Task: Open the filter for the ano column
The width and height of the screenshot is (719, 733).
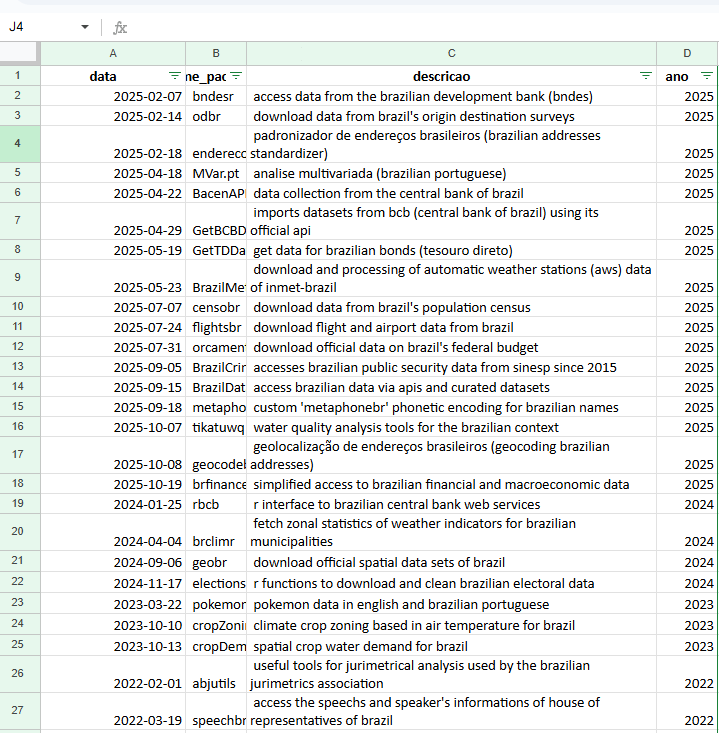Action: [706, 76]
